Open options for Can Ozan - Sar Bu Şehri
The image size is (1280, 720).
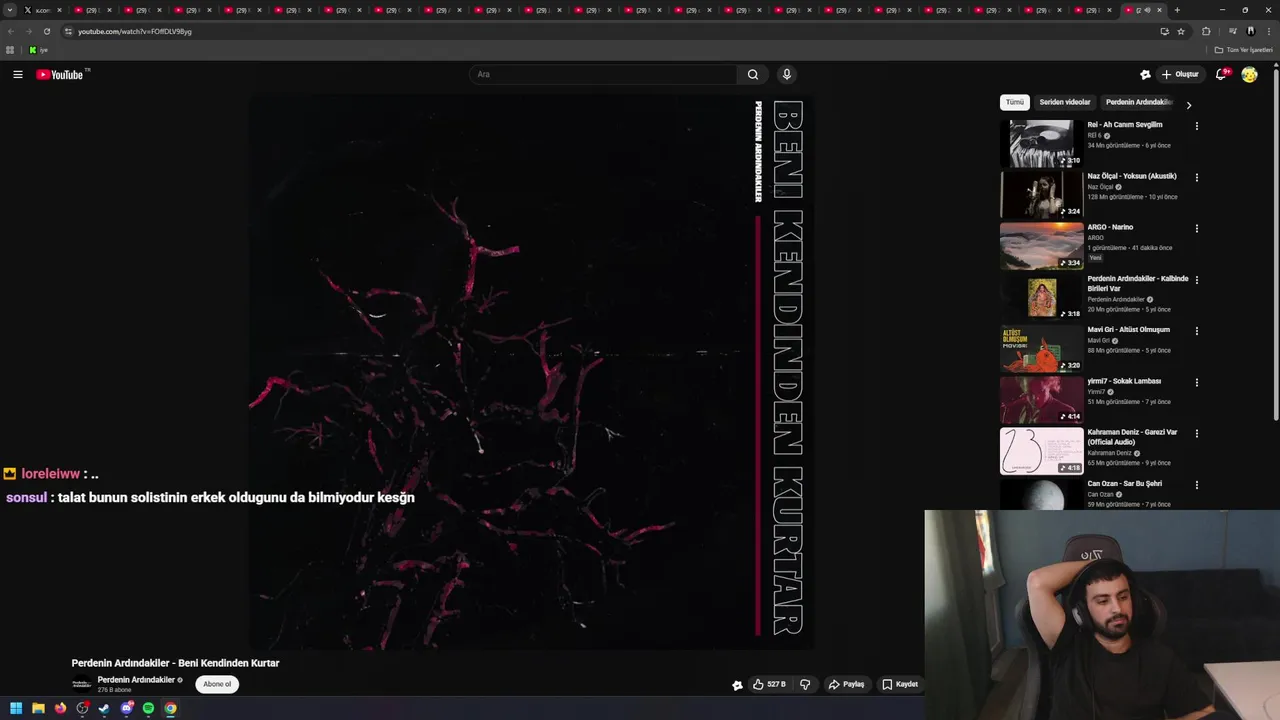(x=1196, y=484)
